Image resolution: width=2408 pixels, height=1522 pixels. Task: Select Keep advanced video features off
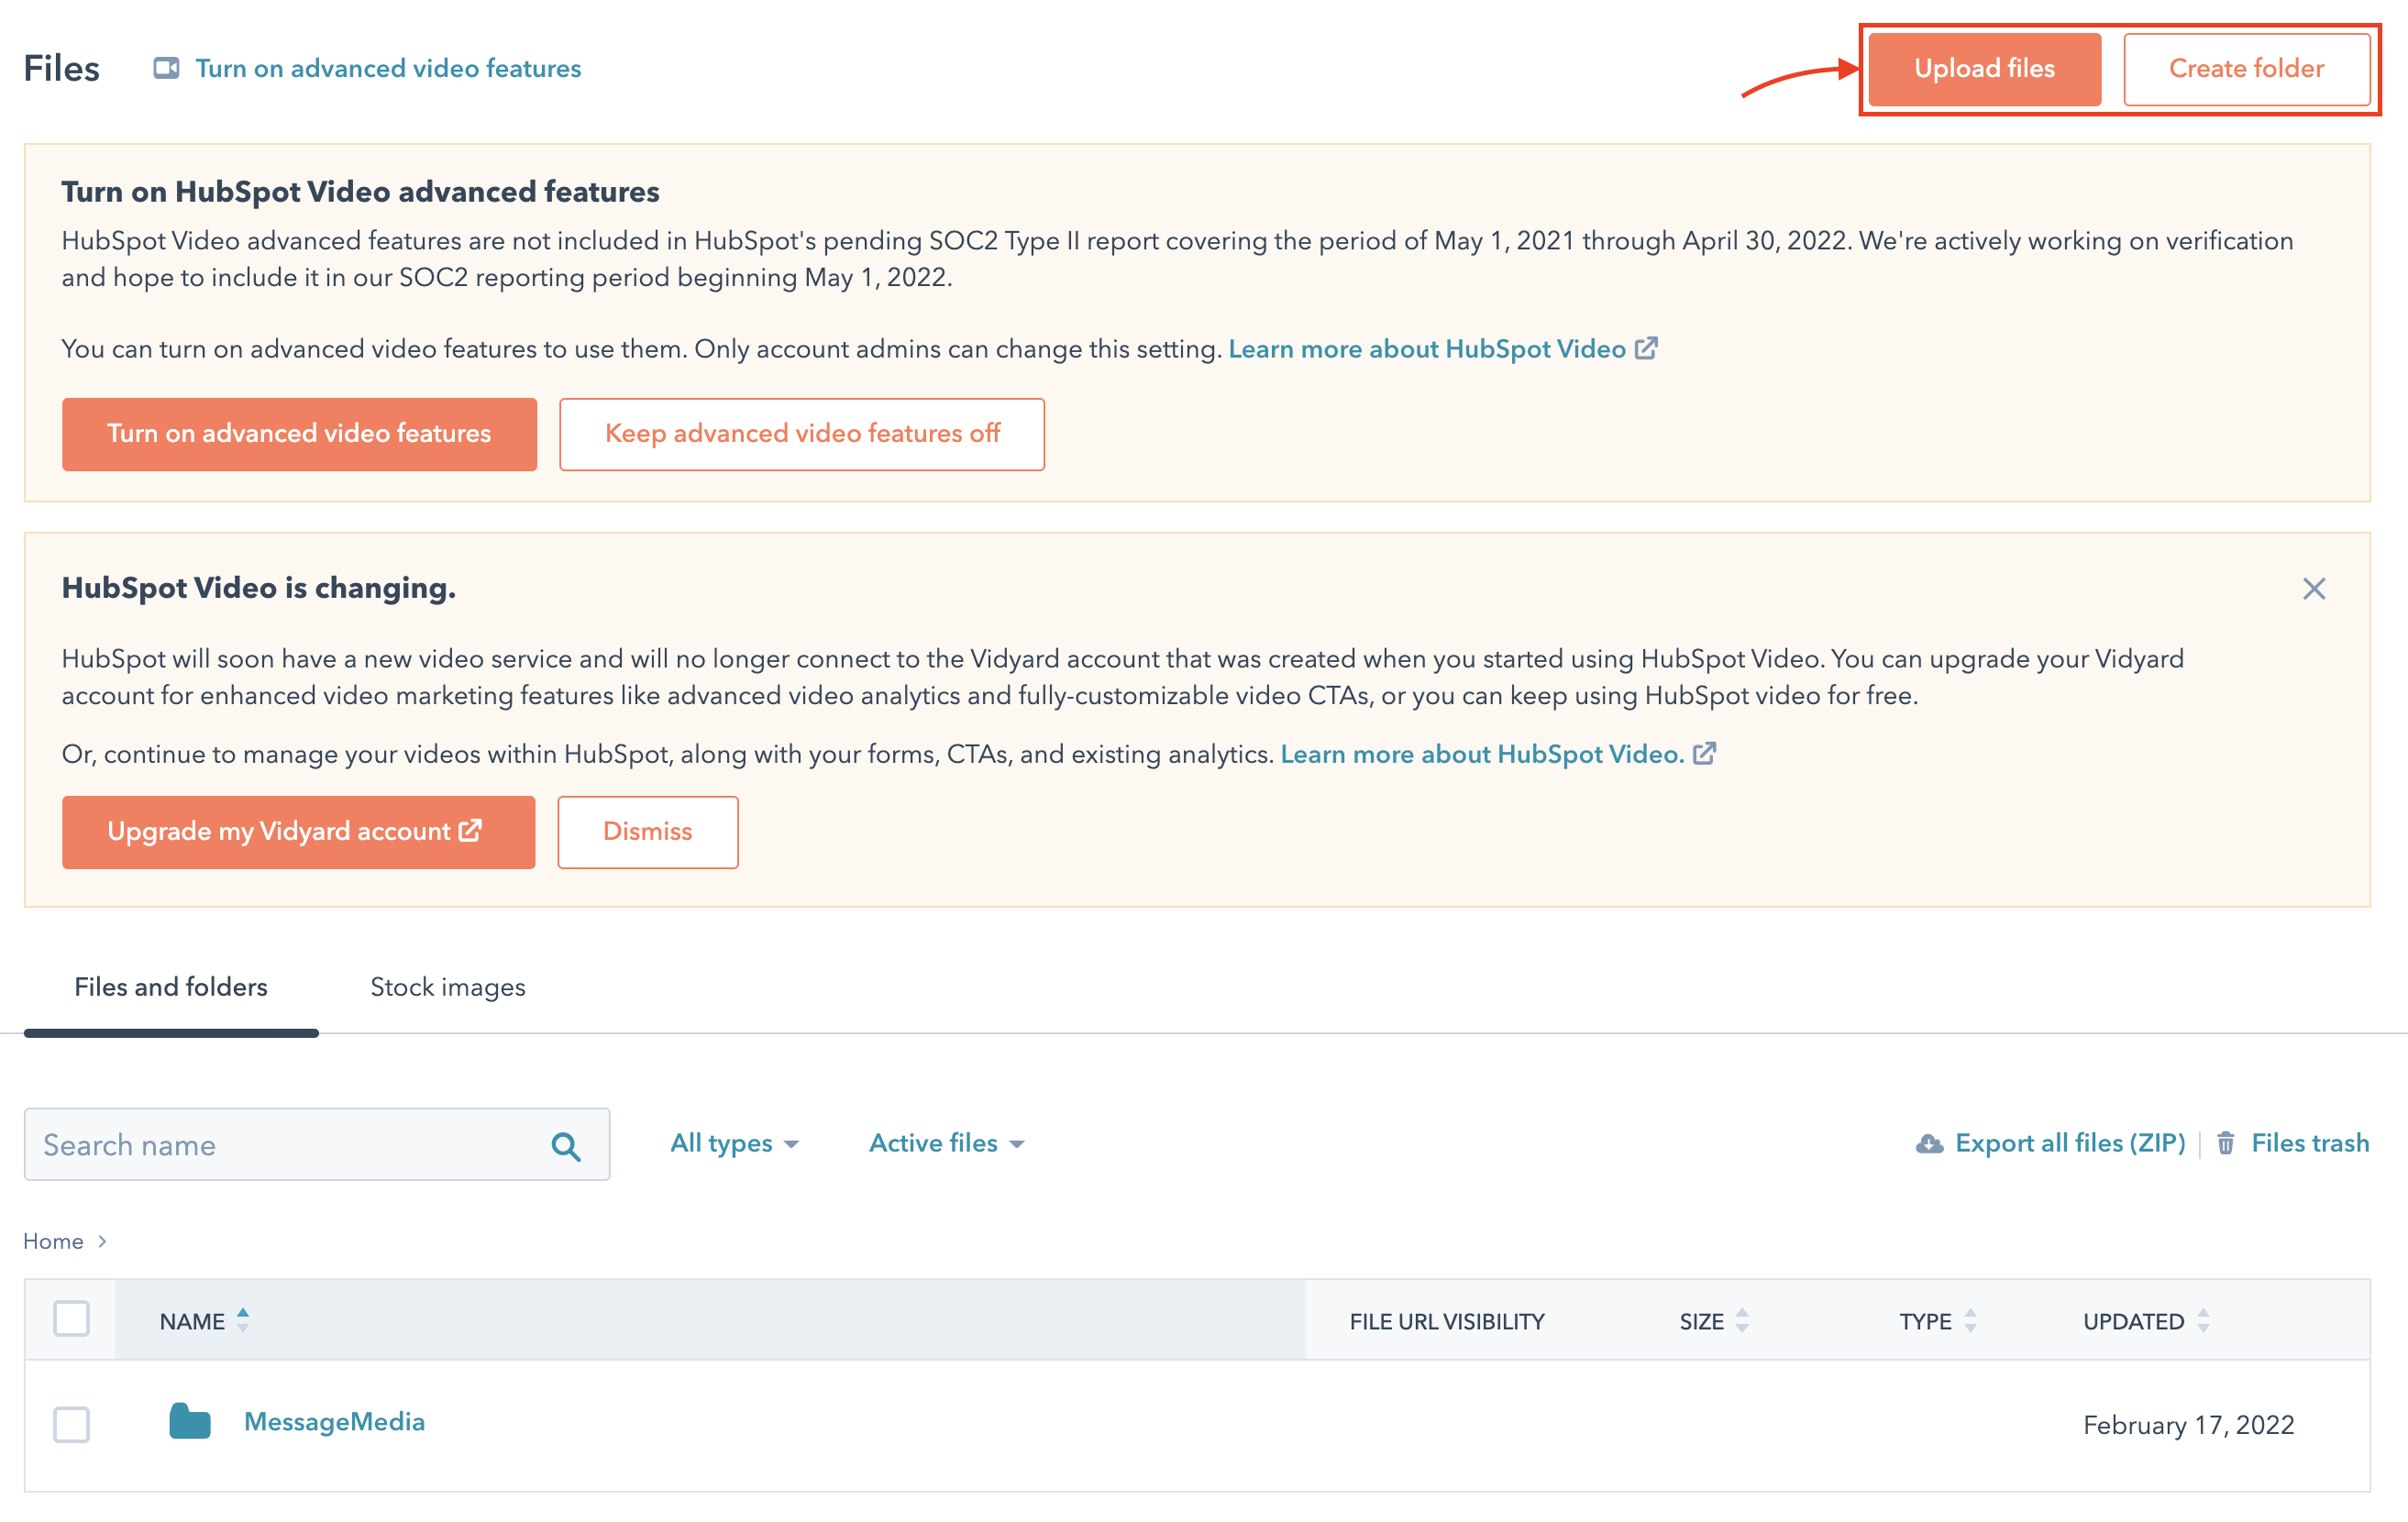click(x=801, y=434)
